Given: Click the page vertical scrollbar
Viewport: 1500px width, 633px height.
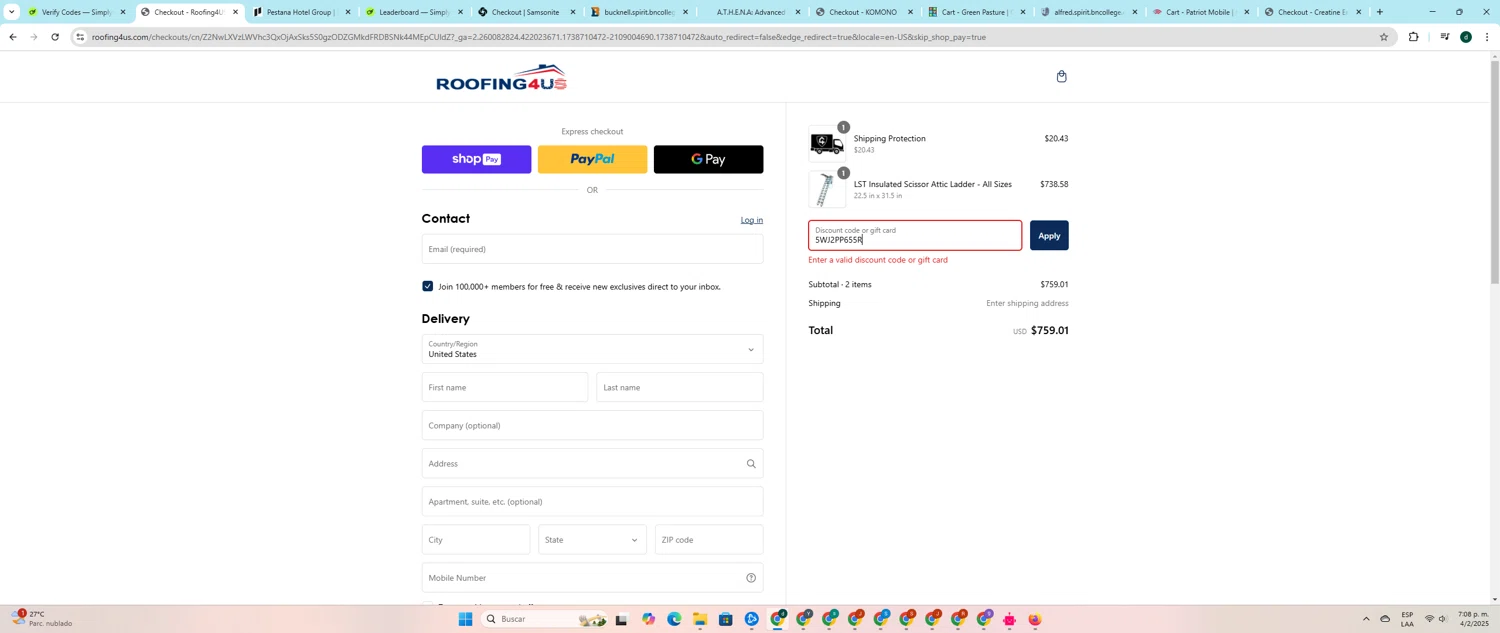Looking at the screenshot, I should point(1495,170).
